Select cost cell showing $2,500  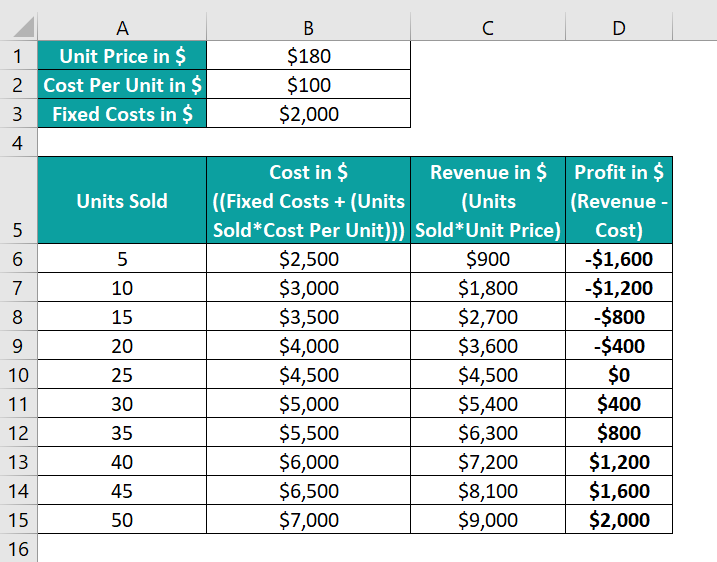click(x=308, y=258)
